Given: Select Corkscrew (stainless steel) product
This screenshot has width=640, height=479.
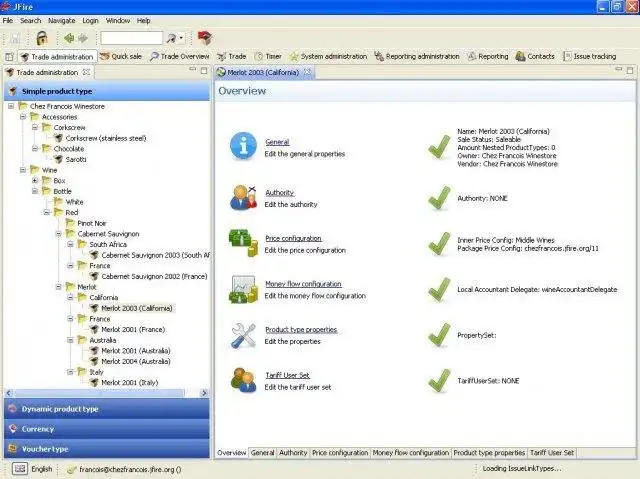Looking at the screenshot, I should [106, 138].
